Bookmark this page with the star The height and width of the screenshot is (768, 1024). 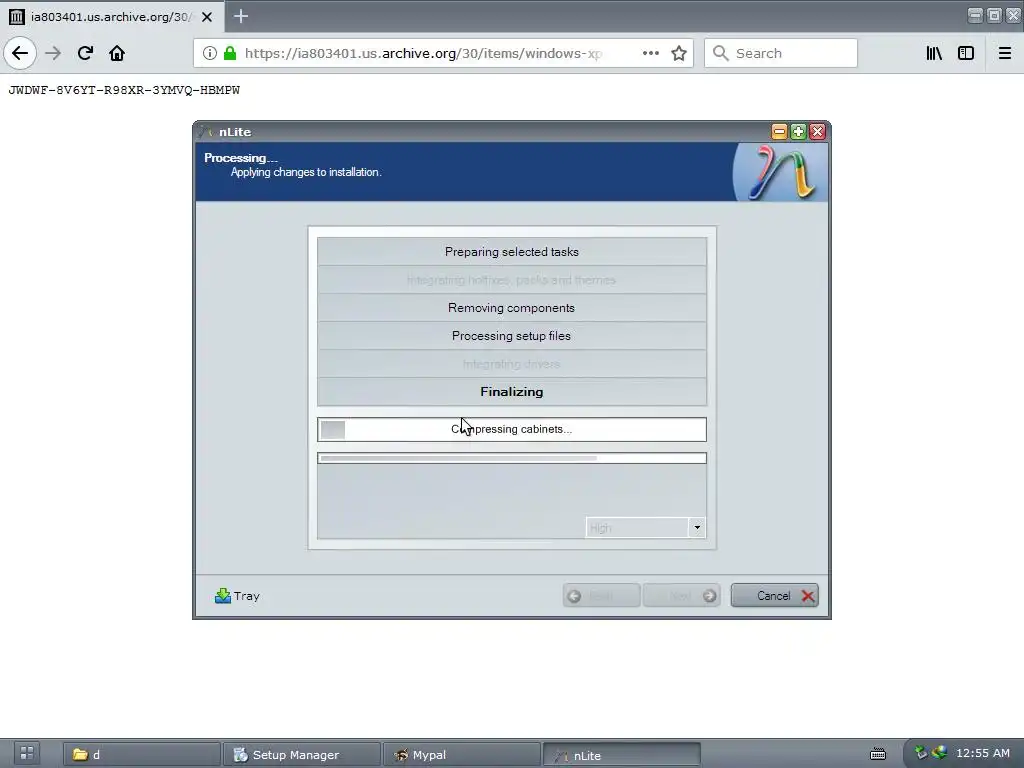pyautogui.click(x=679, y=53)
